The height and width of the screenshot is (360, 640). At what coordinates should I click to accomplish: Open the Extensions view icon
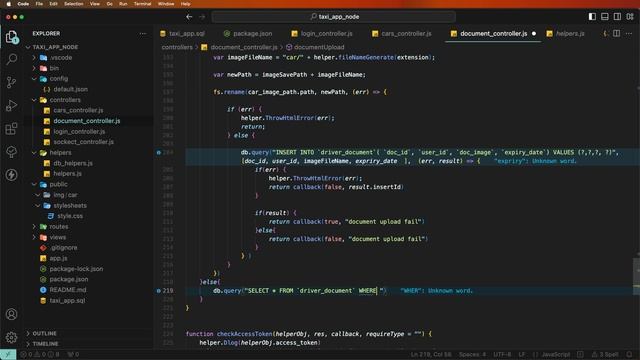[x=11, y=129]
